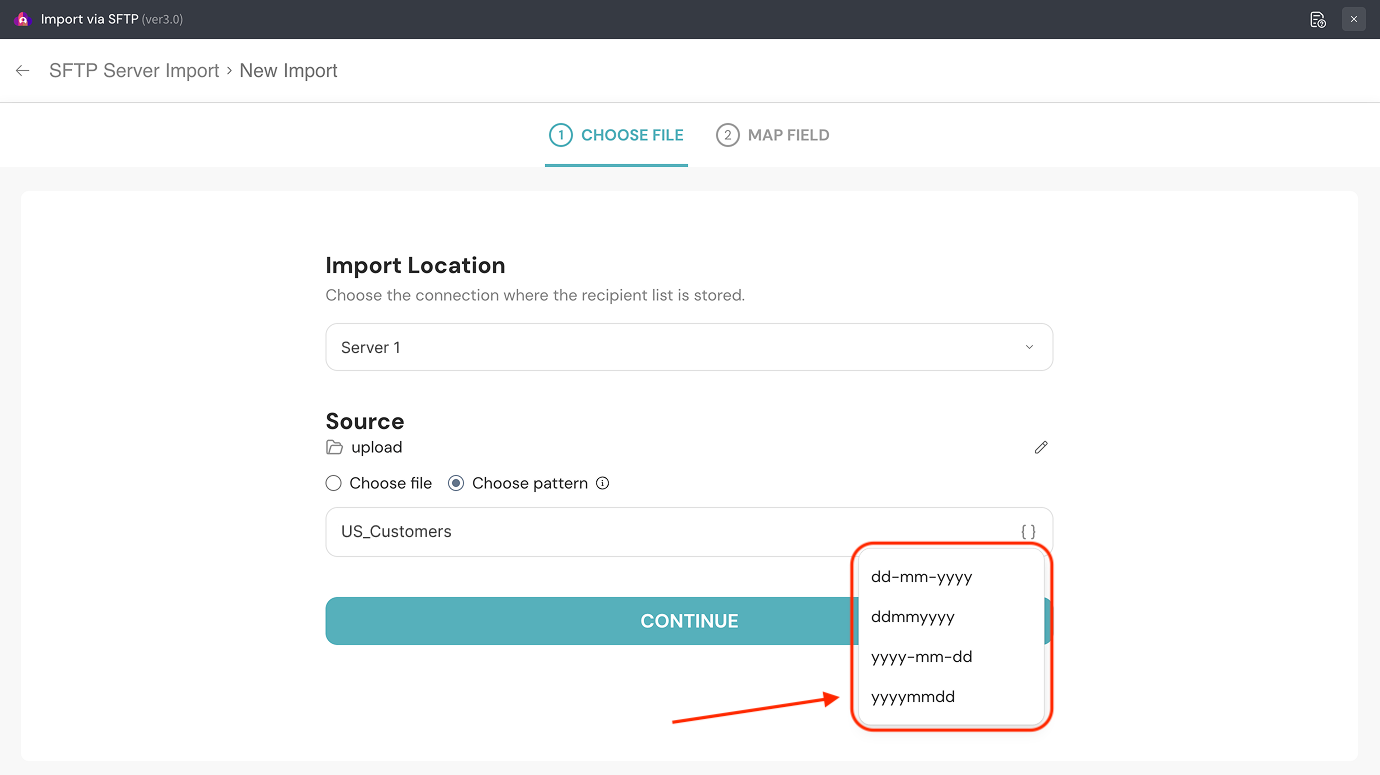Open the SFTP Server Import breadcrumb link
The image size is (1380, 775).
[x=134, y=71]
